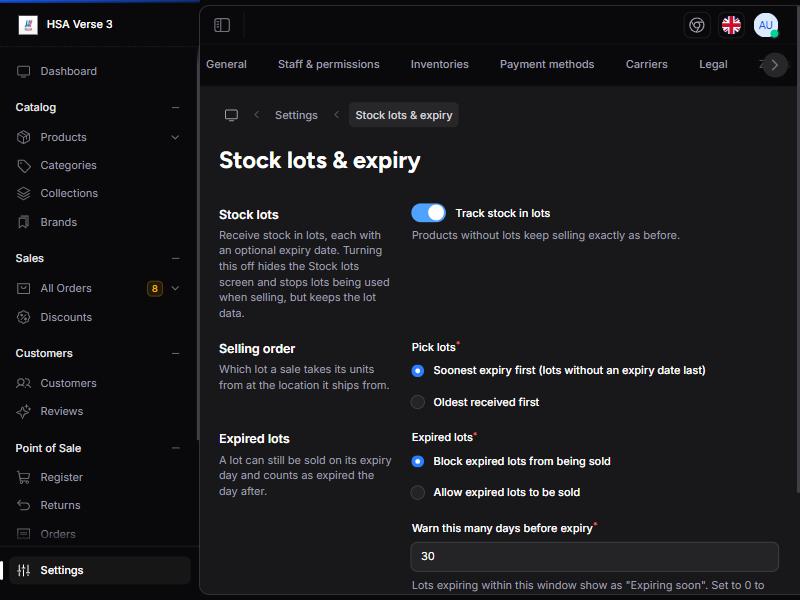
Task: Open Brands page
Action: (59, 222)
